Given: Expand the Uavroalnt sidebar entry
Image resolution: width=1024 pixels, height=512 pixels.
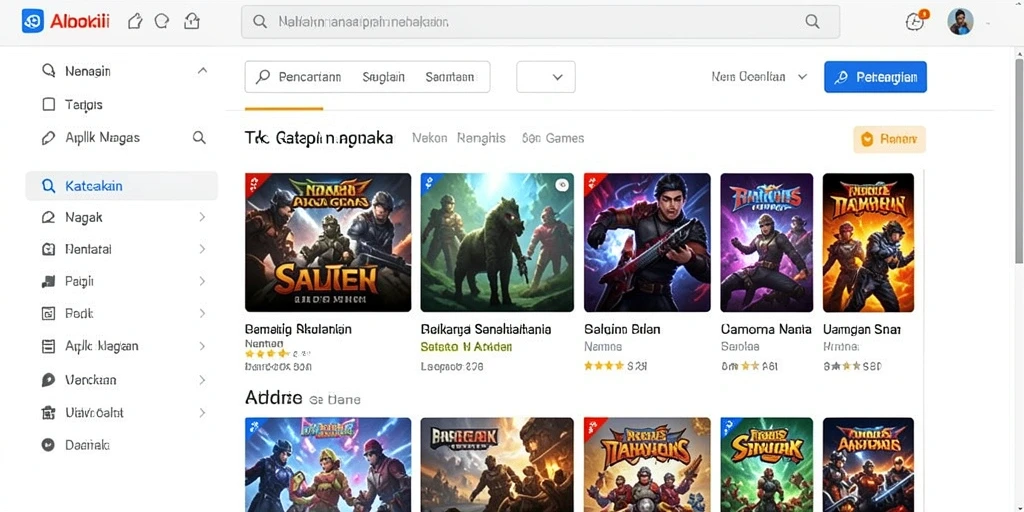Looking at the screenshot, I should 202,413.
